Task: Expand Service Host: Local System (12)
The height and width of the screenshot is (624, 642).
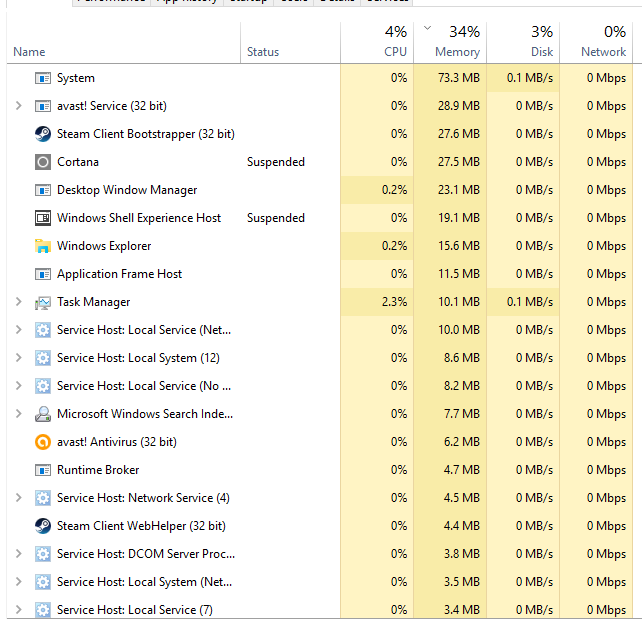Action: [x=18, y=358]
